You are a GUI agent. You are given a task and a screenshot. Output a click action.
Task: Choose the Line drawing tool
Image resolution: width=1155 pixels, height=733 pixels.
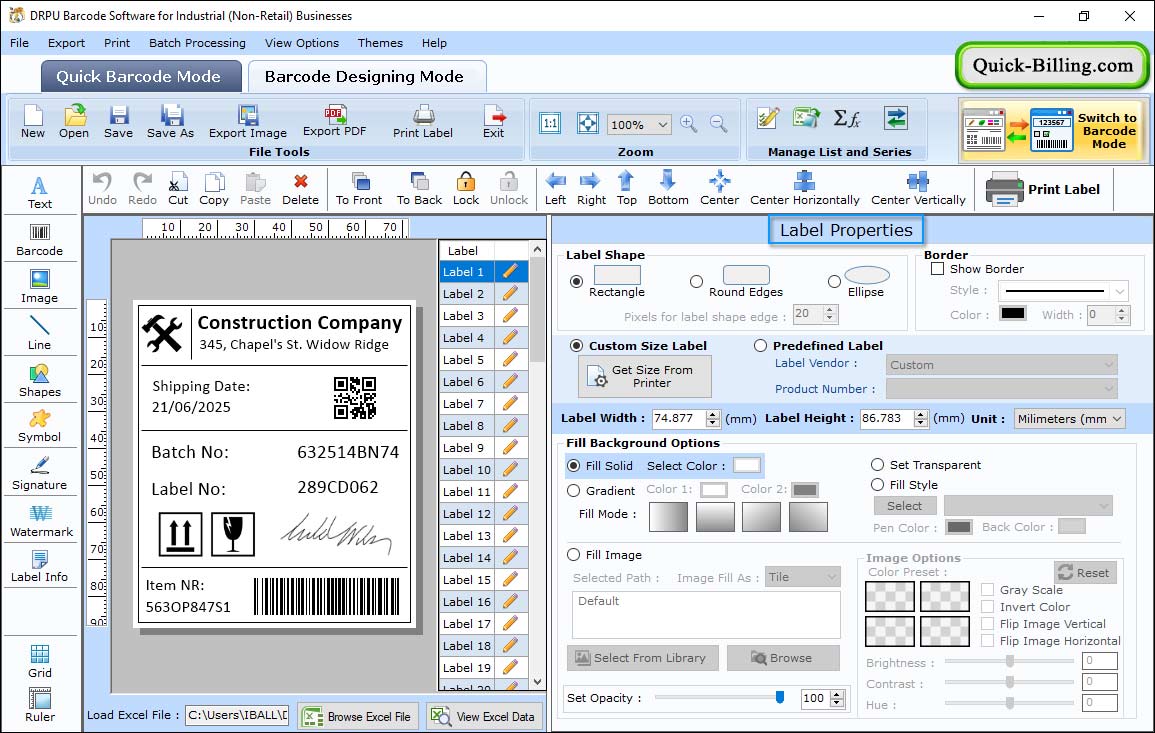click(x=40, y=333)
